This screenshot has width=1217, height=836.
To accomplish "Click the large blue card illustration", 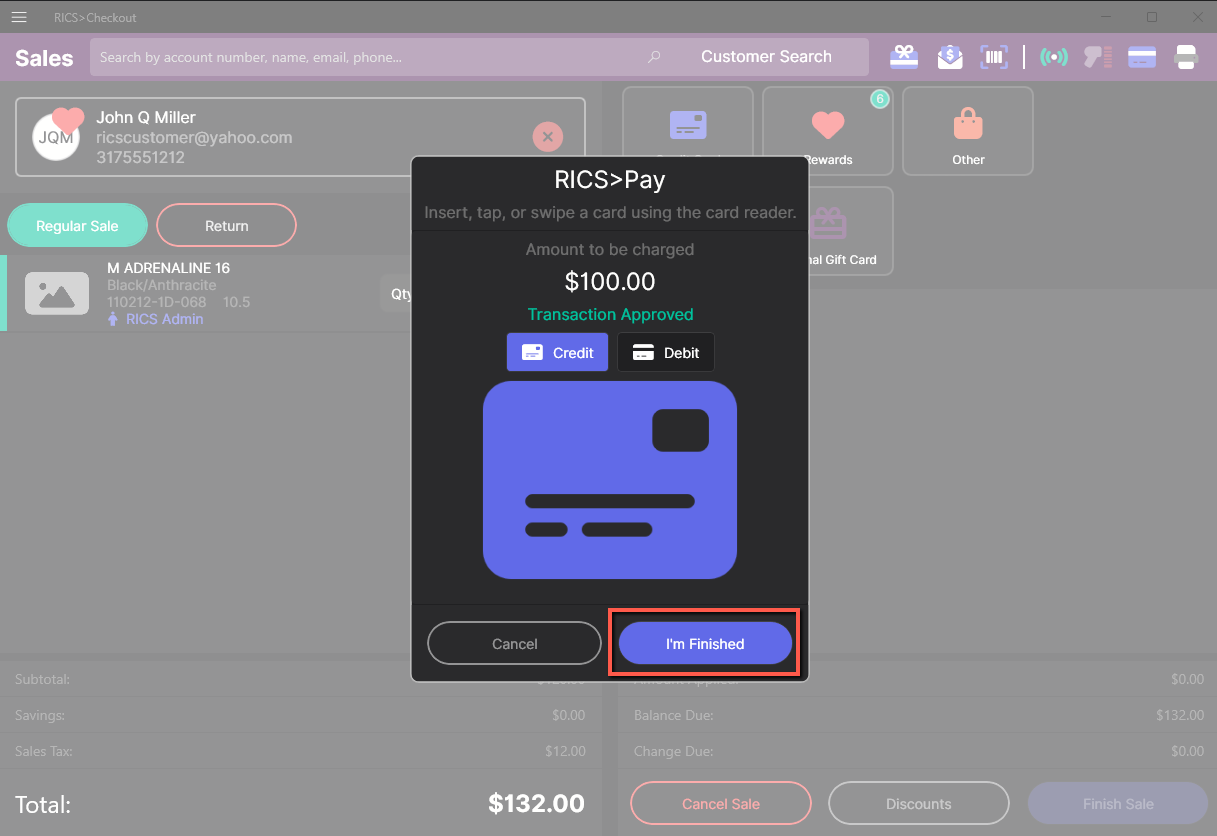I will click(610, 480).
